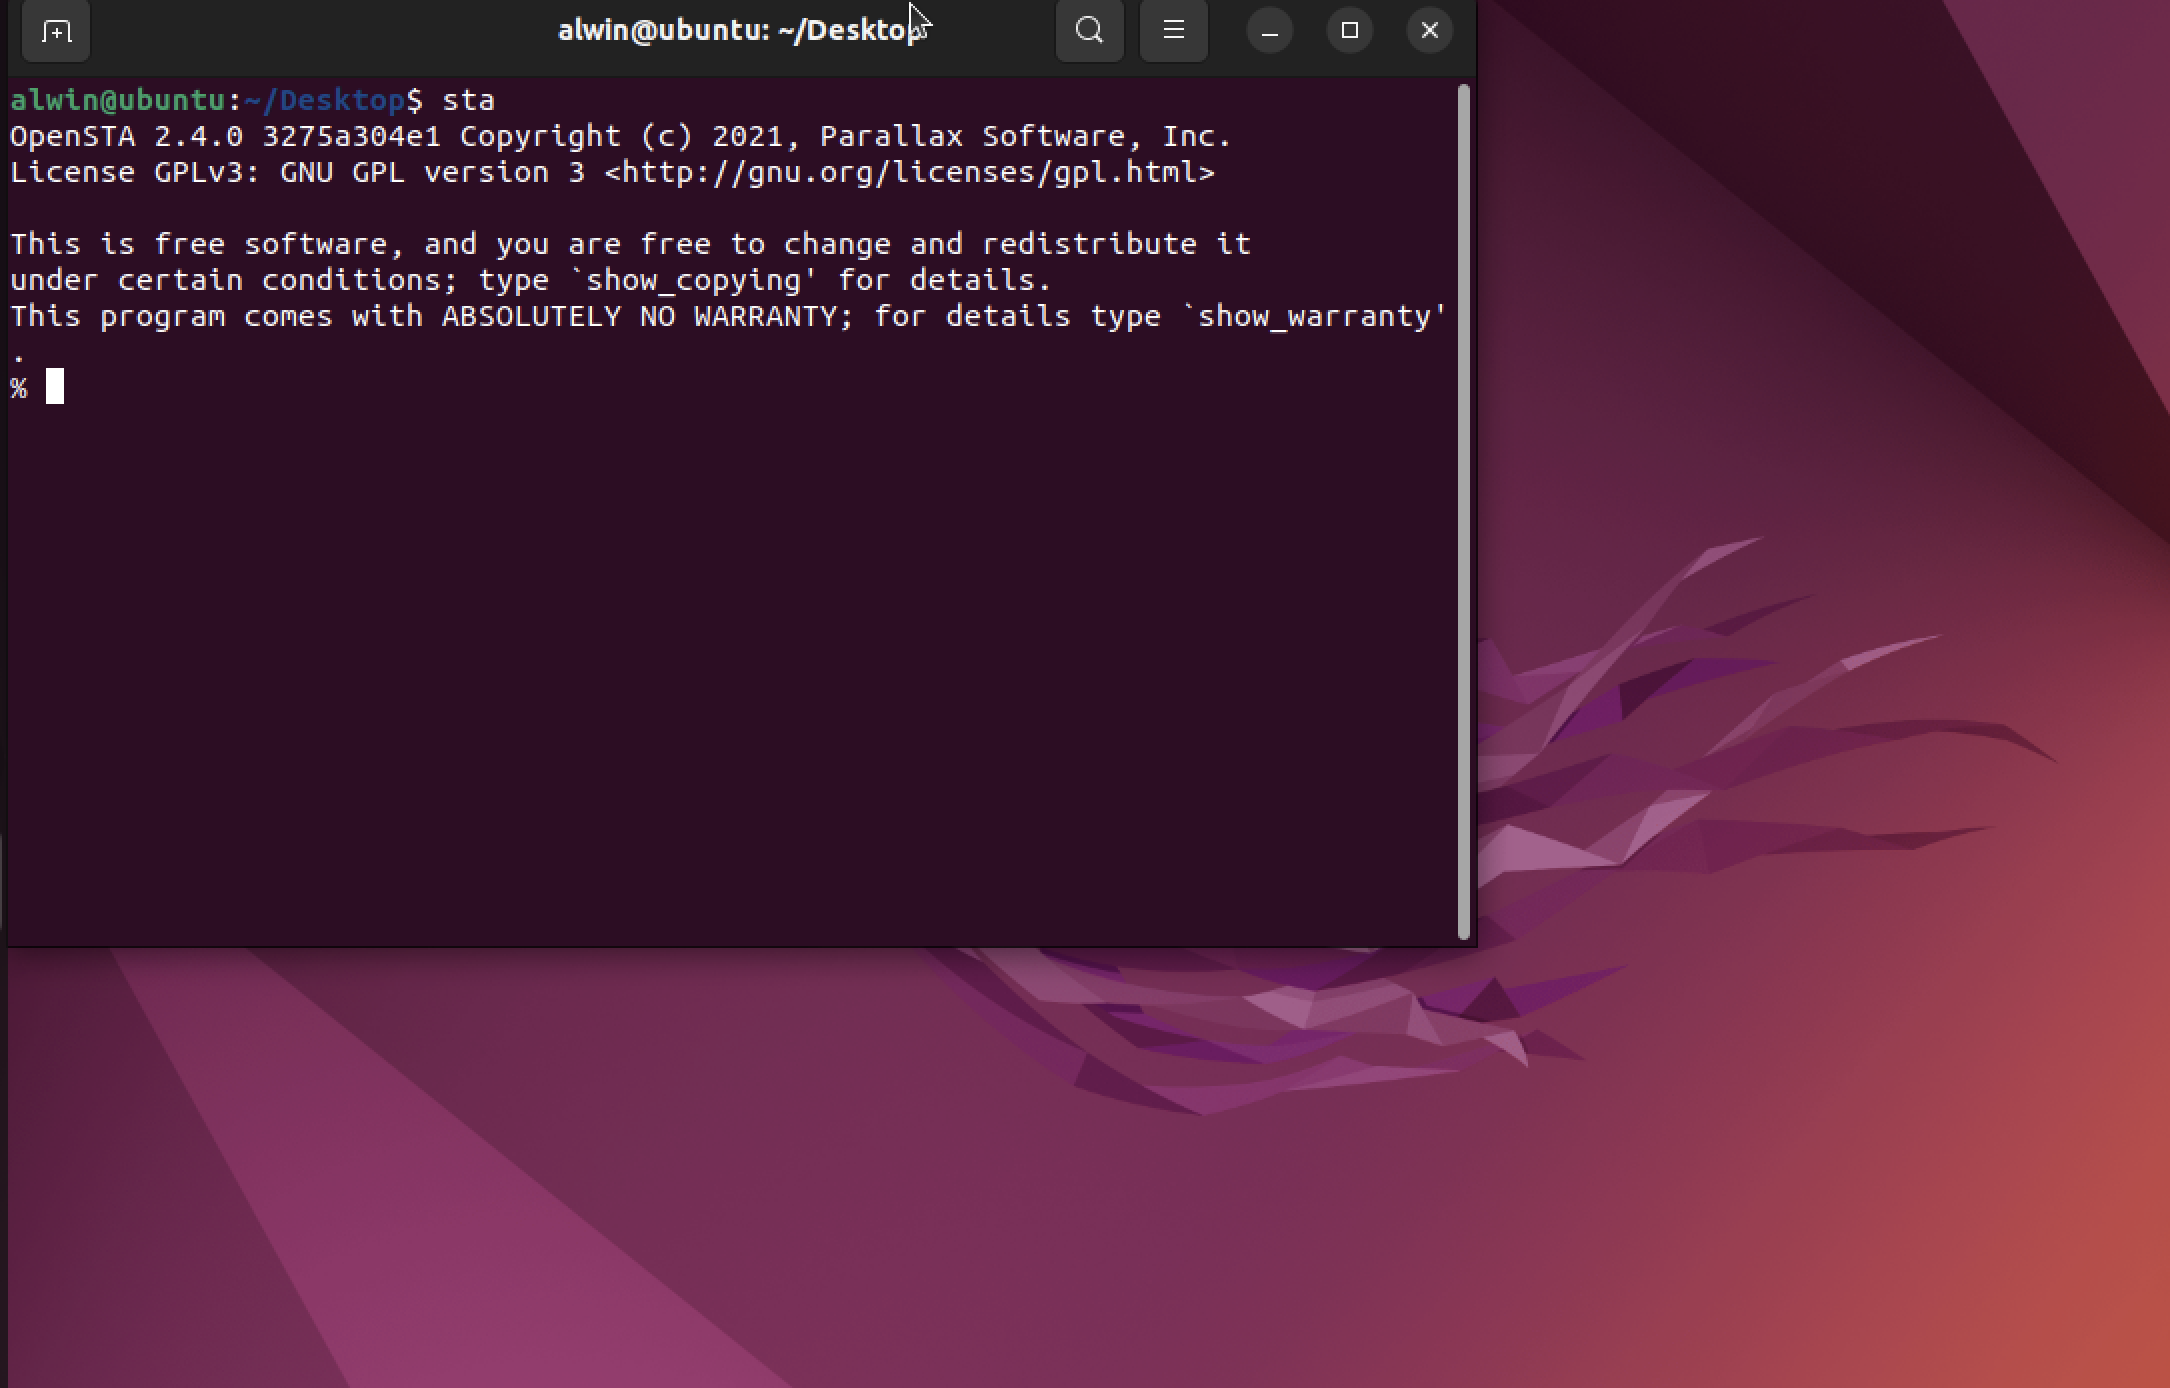The height and width of the screenshot is (1388, 2170).
Task: Click the terminal app's new-tab plus icon
Action: [55, 31]
